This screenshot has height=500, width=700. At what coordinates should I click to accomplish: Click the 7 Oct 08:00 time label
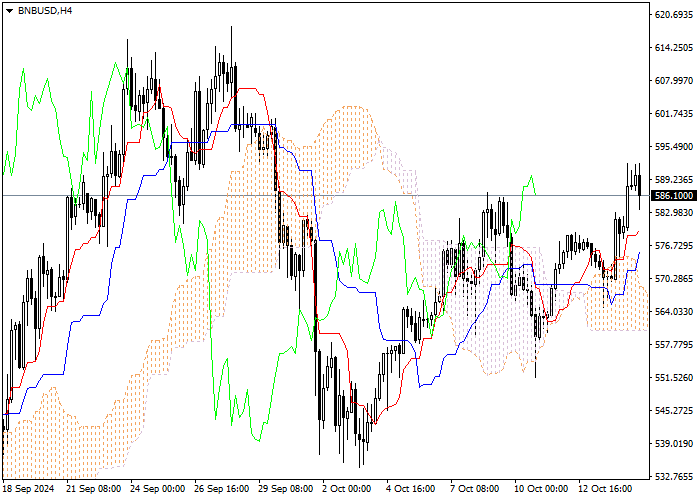tap(475, 489)
